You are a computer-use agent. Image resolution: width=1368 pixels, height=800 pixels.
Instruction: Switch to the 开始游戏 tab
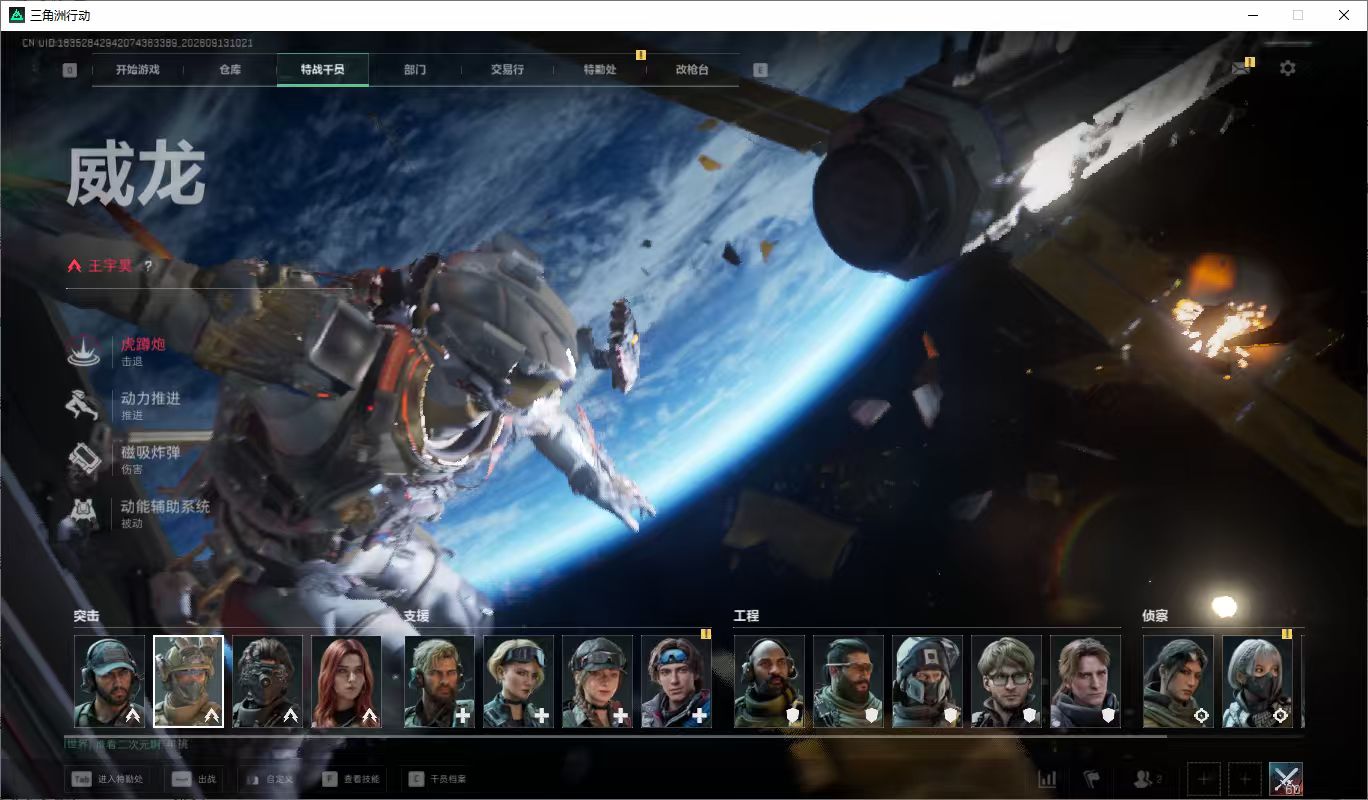138,70
